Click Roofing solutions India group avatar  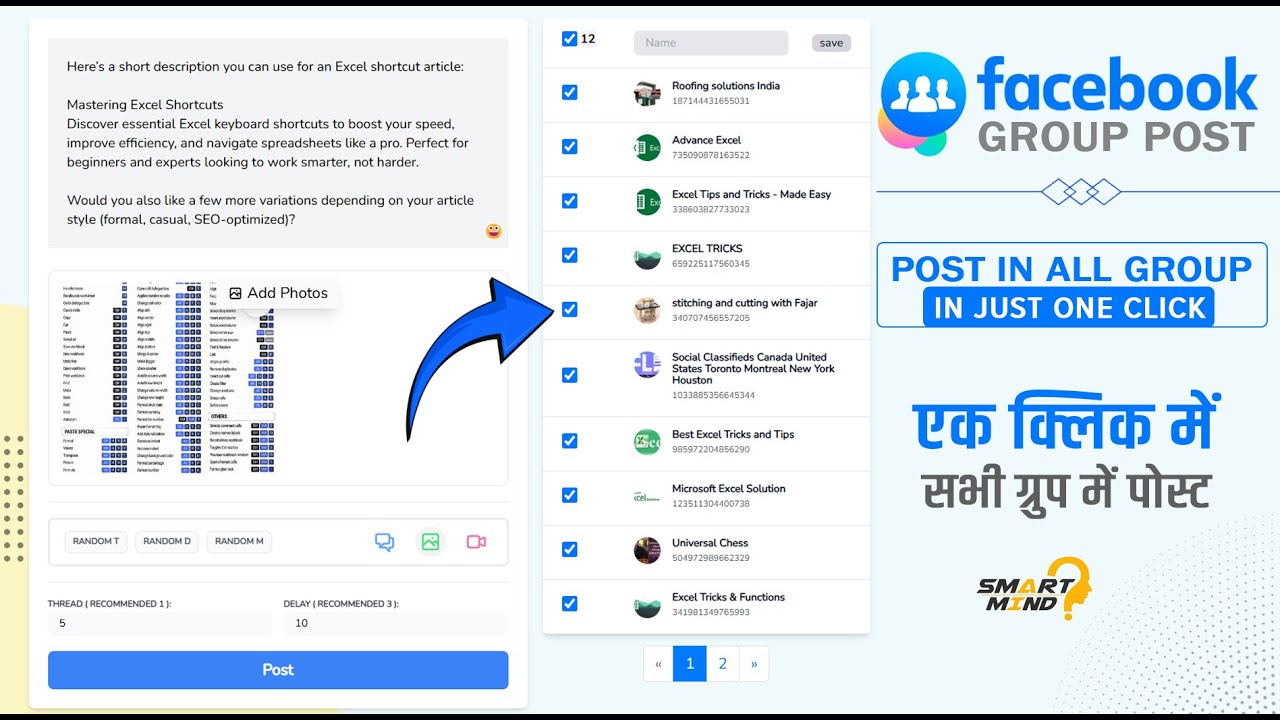click(x=647, y=93)
